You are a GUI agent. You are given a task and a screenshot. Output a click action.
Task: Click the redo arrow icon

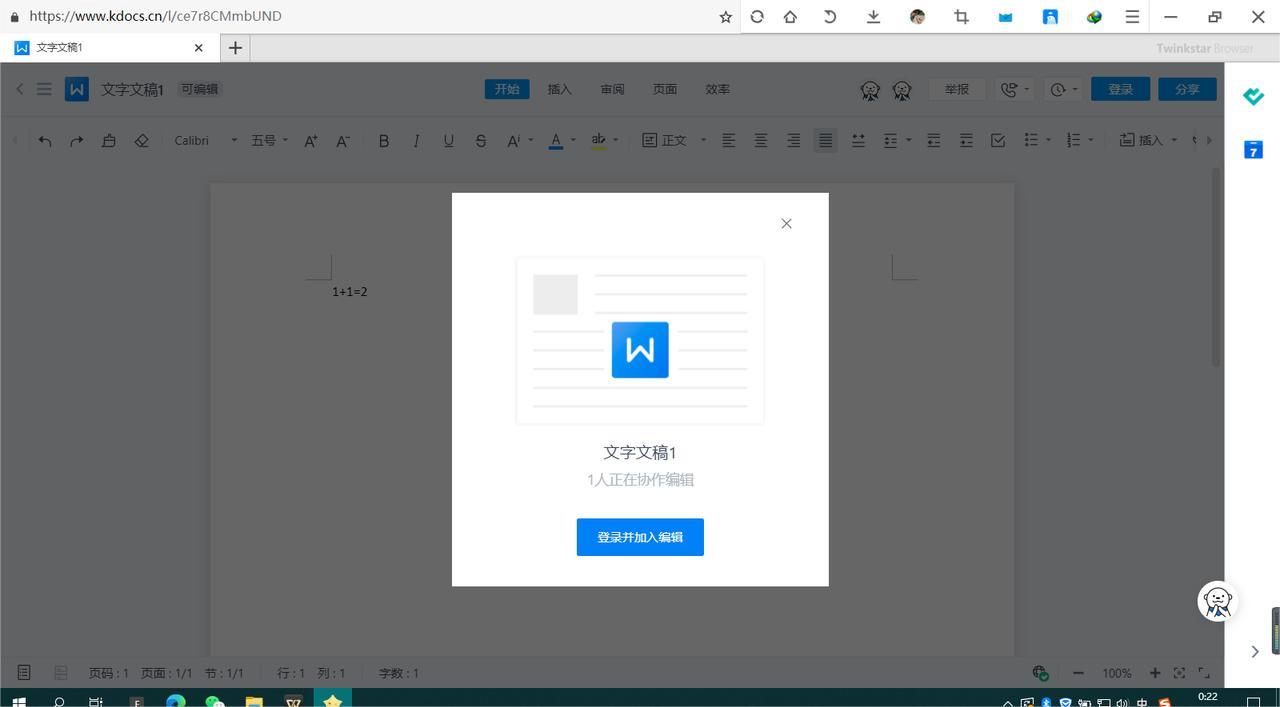click(x=77, y=141)
